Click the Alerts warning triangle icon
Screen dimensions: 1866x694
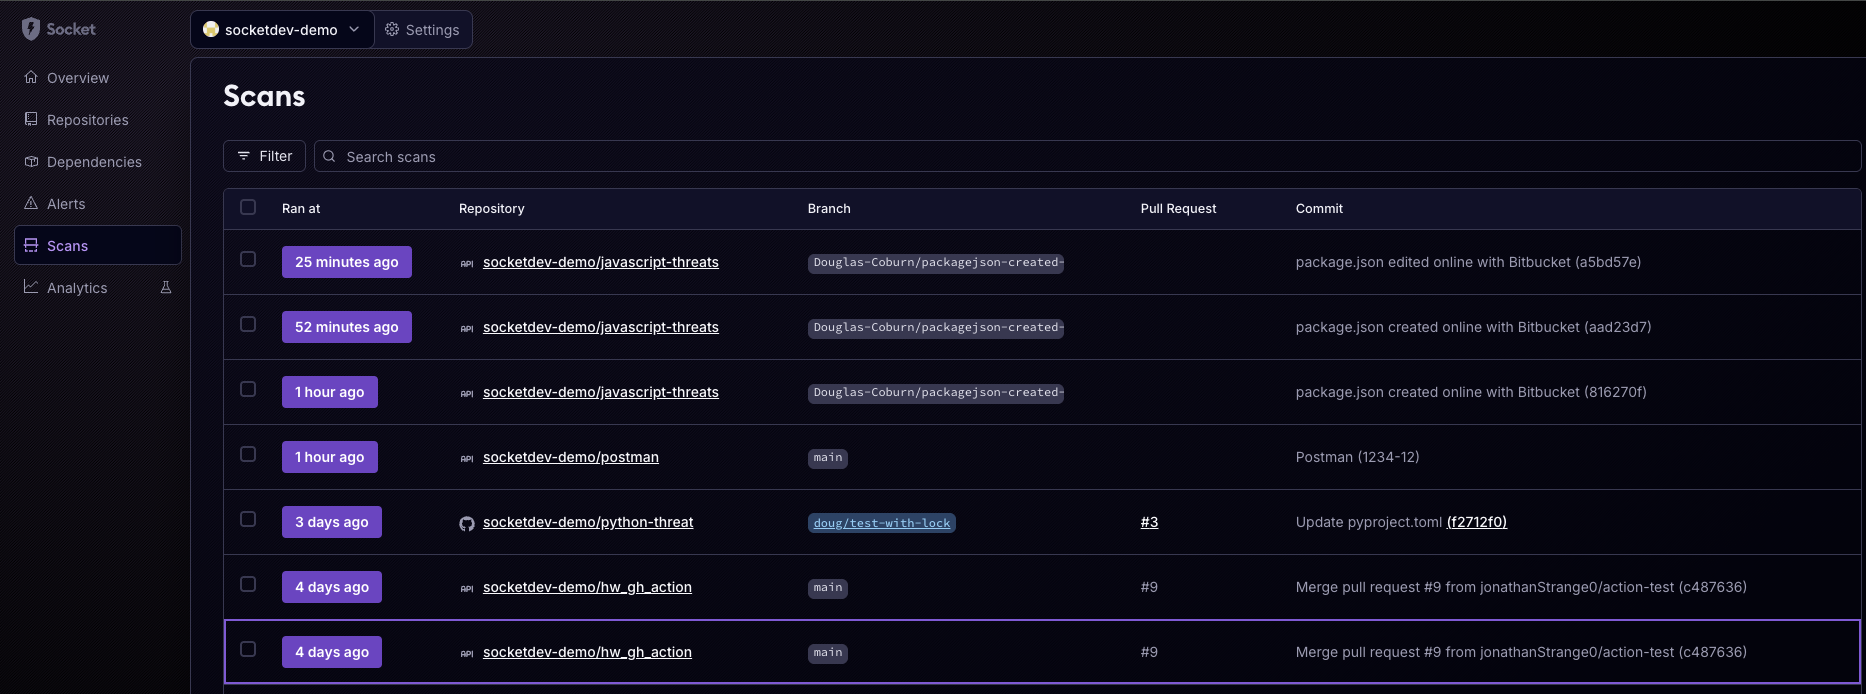pyautogui.click(x=31, y=203)
